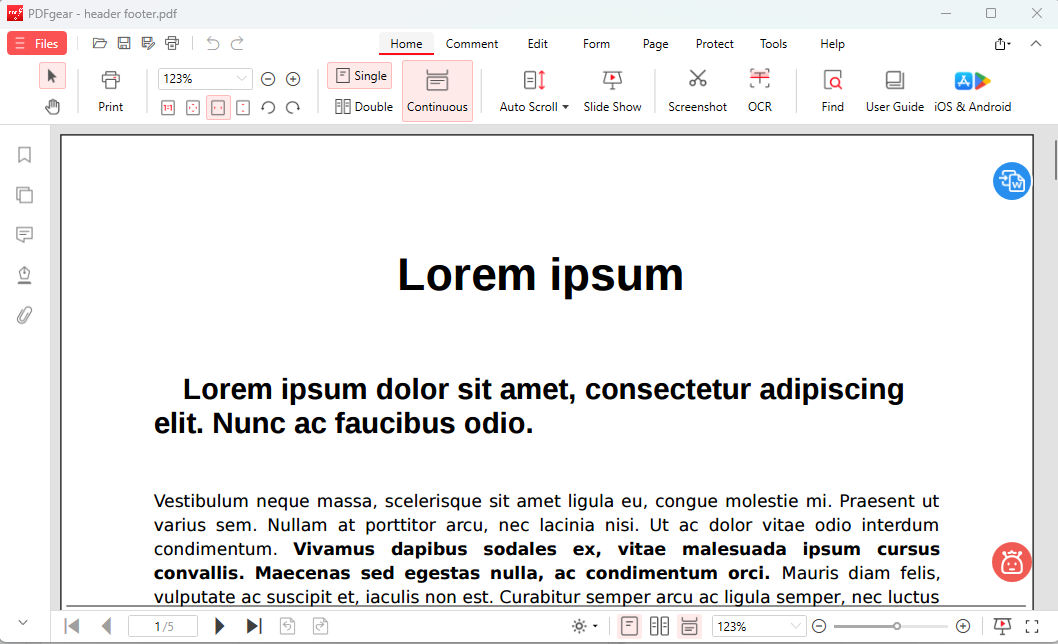
Task: Click the page number field 1/5
Action: [x=163, y=626]
